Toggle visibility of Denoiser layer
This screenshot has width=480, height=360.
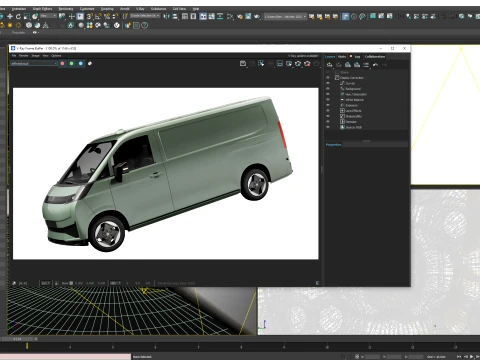[328, 122]
